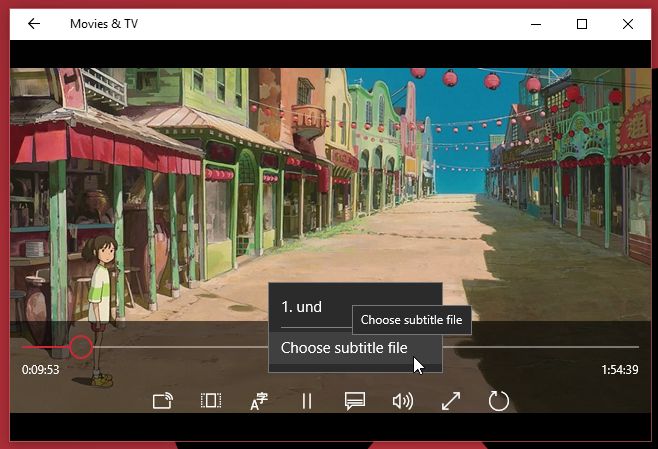Toggle the repeat playback icon
This screenshot has height=449, width=658.
(x=499, y=401)
